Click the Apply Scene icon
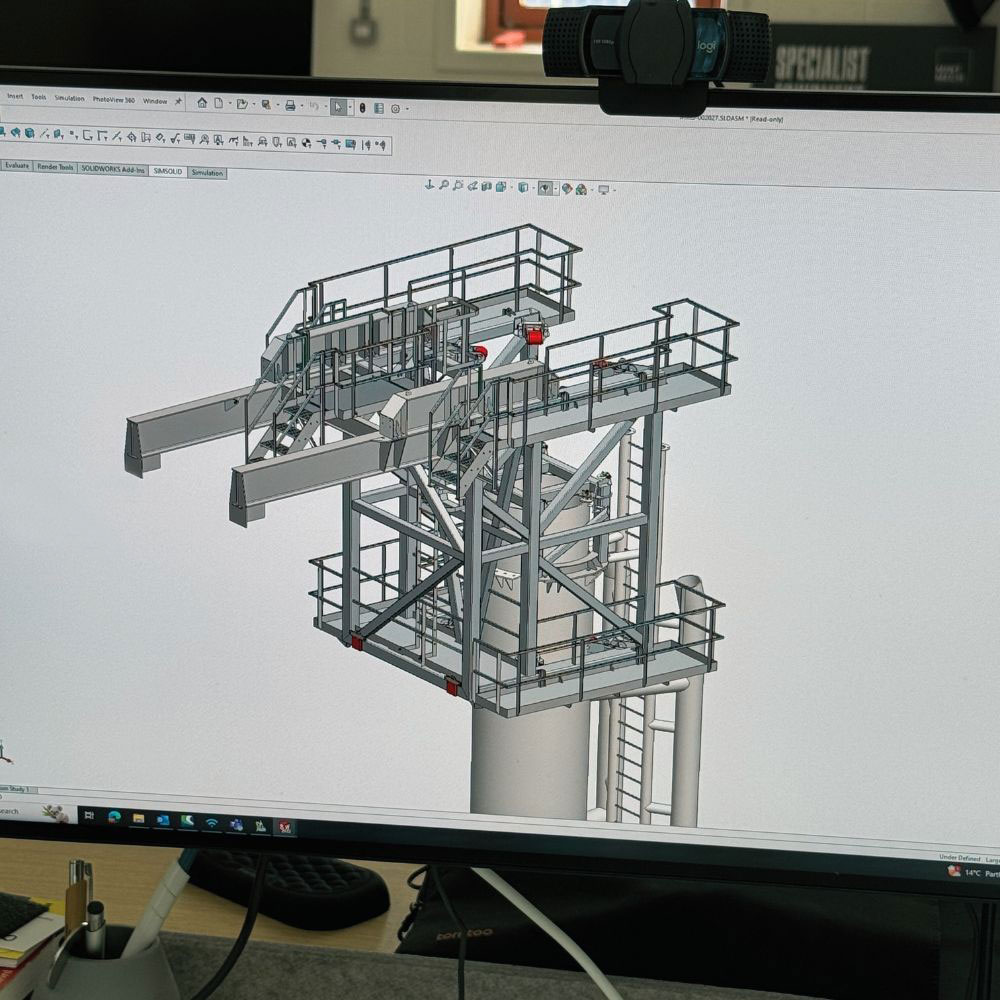 [579, 187]
